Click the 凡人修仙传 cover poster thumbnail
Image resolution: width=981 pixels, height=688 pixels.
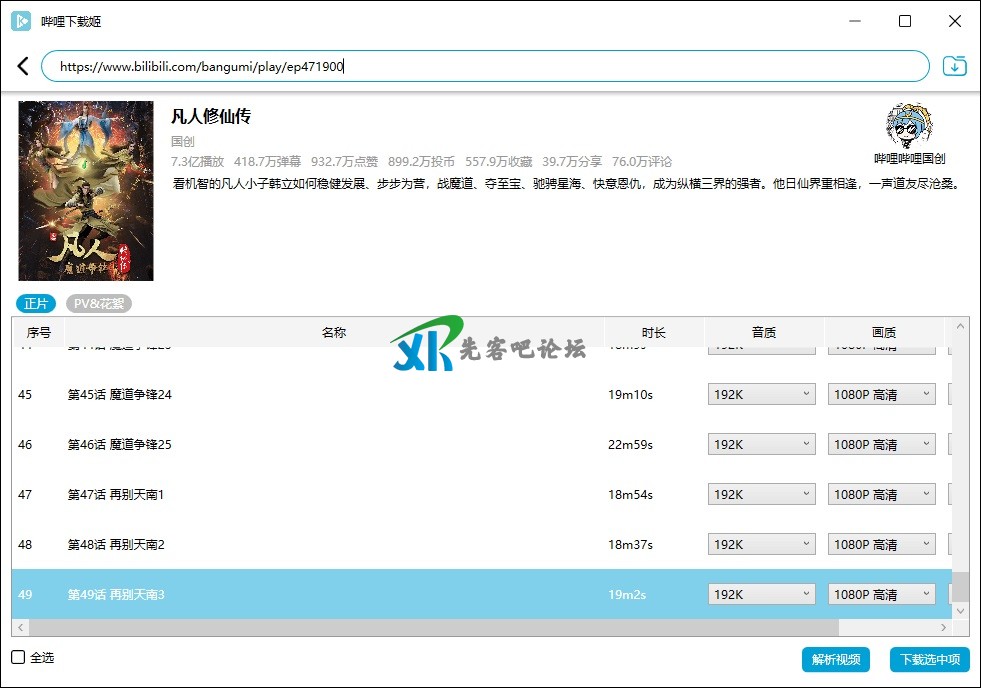point(86,191)
